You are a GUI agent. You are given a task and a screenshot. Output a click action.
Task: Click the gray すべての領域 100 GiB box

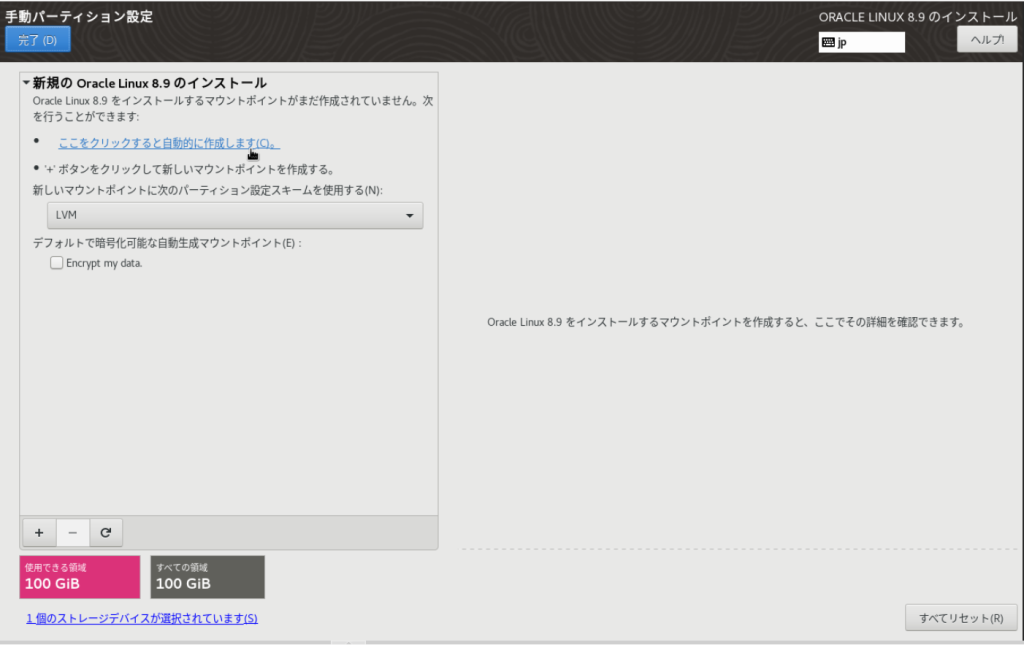pos(207,577)
